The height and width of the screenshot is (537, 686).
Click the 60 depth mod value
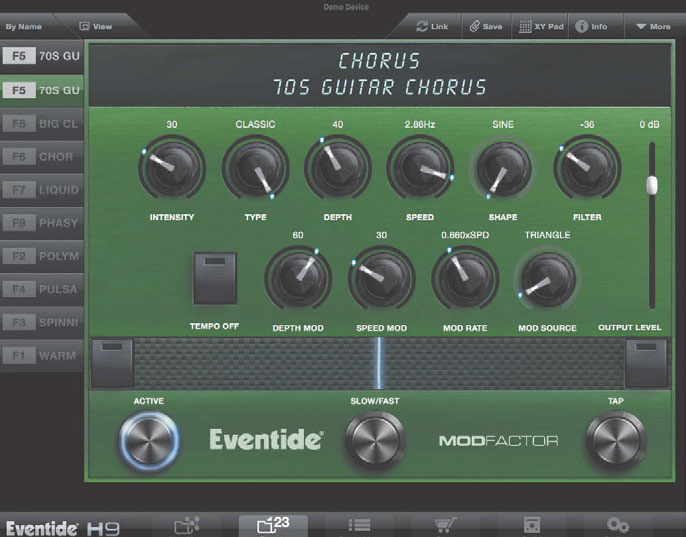pyautogui.click(x=298, y=235)
